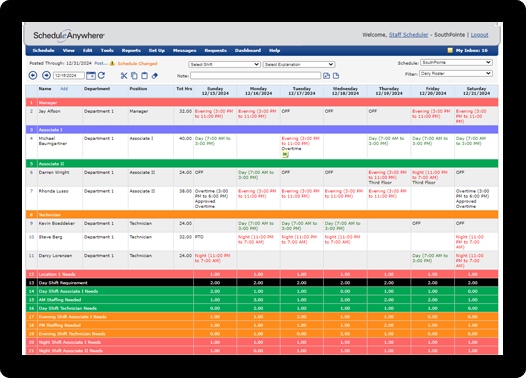The image size is (526, 378).
Task: Select the Day Shift Requirement row label
Action: coord(63,283)
